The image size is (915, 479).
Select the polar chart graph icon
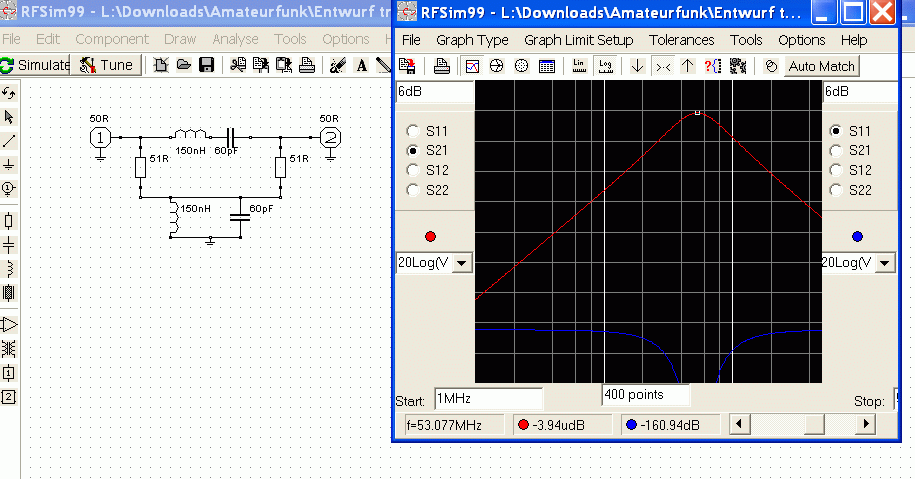coord(522,66)
